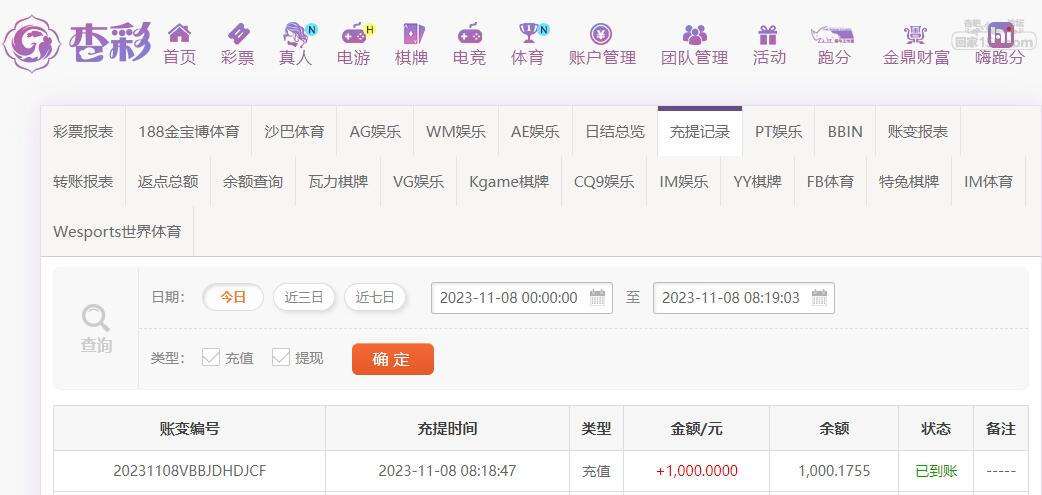
Task: Open 账户管理 account management icon
Action: pos(601,34)
